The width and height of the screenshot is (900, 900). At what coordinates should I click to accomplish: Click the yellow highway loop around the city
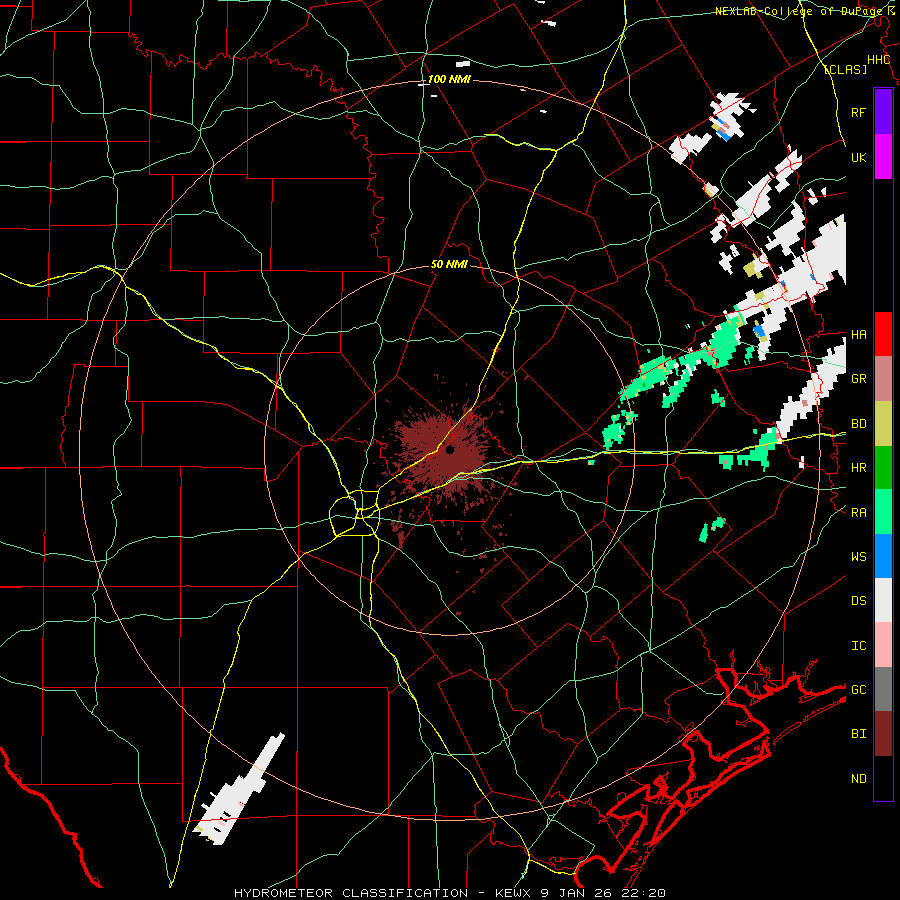click(x=355, y=513)
